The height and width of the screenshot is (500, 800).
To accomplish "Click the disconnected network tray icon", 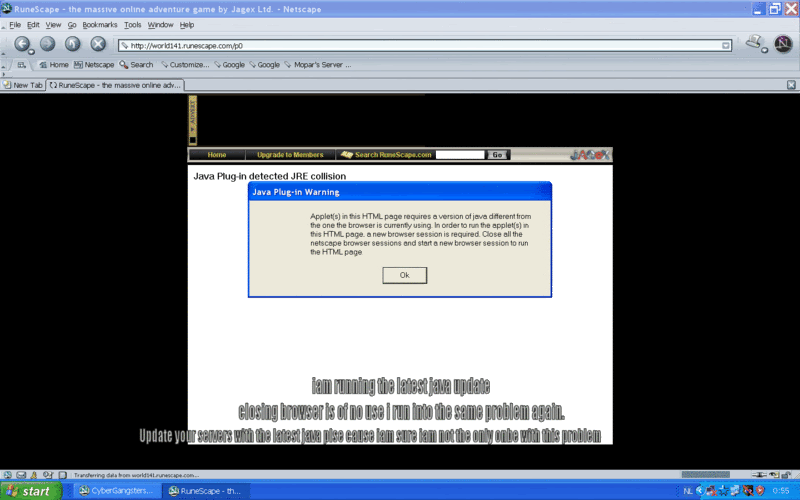I will pyautogui.click(x=711, y=491).
